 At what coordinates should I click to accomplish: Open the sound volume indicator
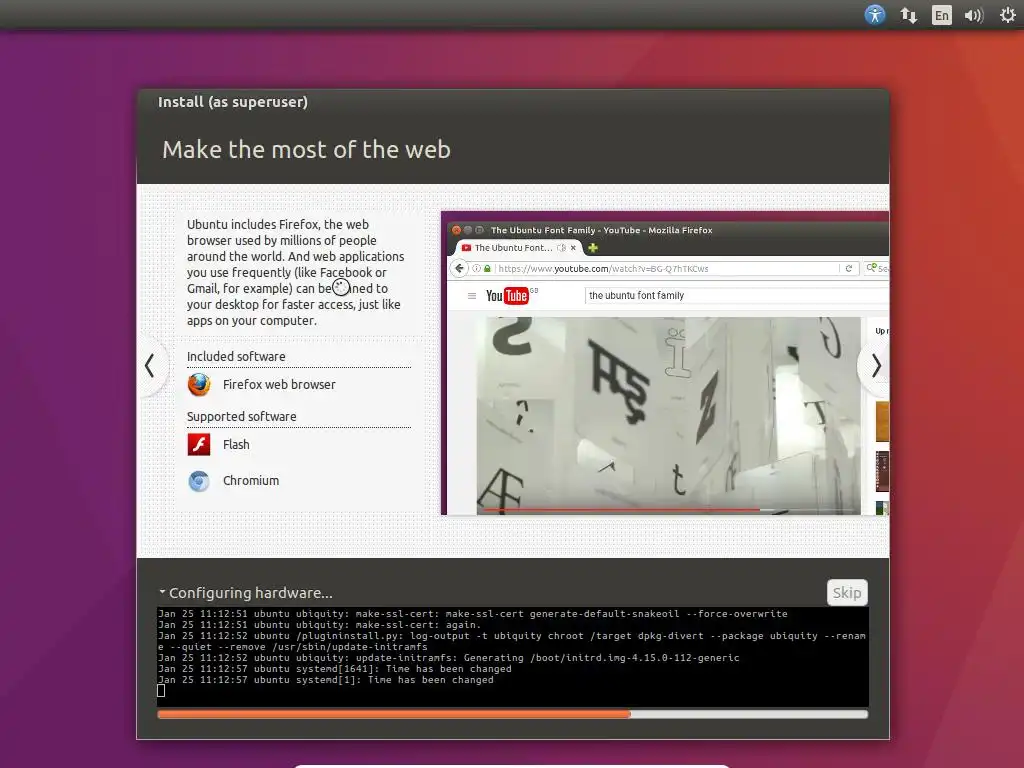(x=973, y=15)
